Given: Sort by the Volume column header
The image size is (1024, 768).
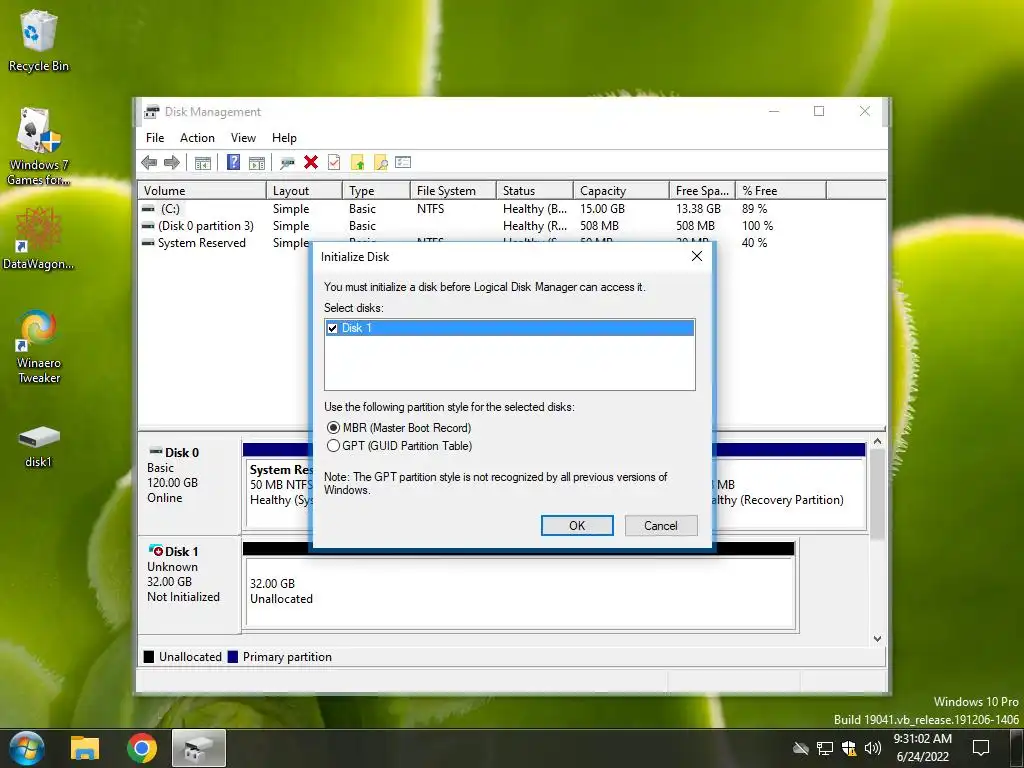Looking at the screenshot, I should coord(202,191).
